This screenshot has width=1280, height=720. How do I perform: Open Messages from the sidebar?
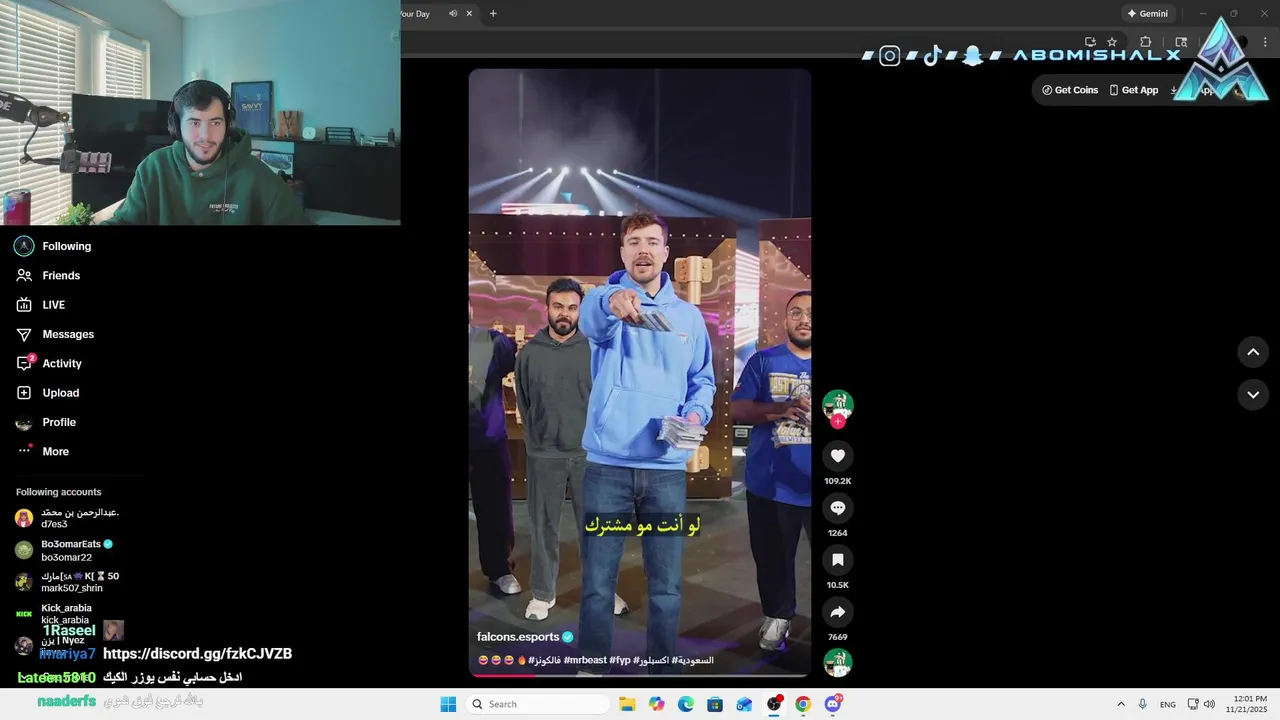pos(55,334)
